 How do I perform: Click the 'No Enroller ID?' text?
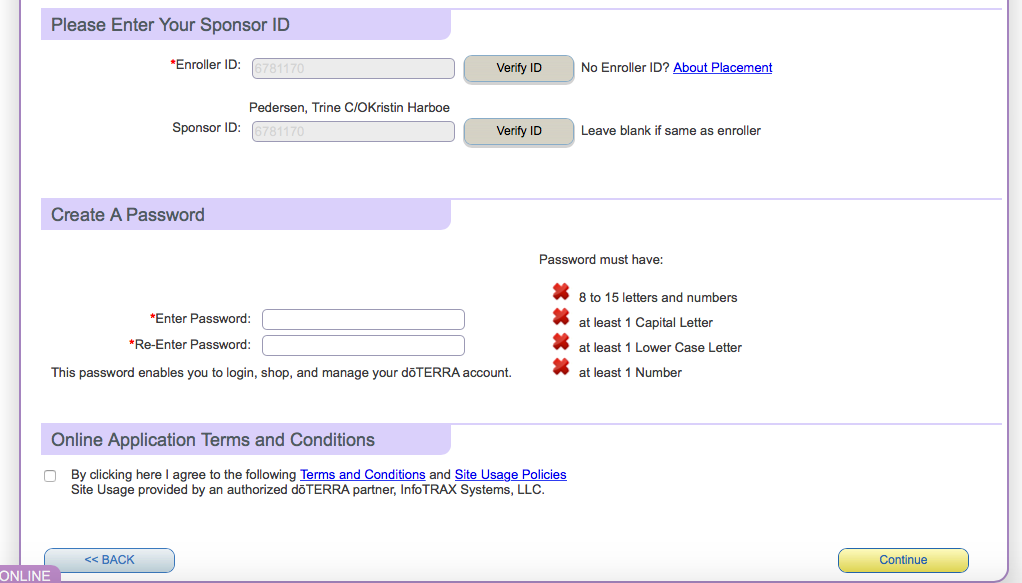click(625, 68)
